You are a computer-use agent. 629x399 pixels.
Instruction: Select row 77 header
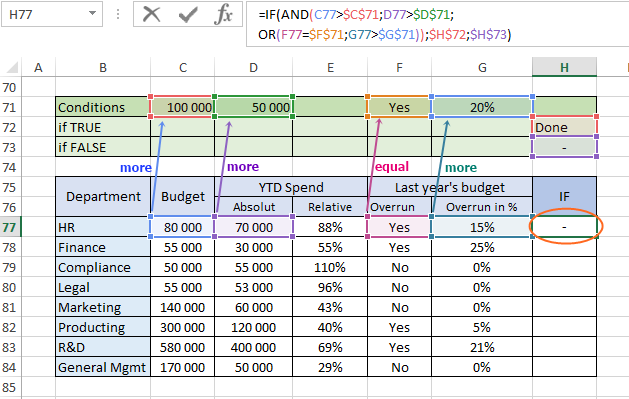coord(10,227)
